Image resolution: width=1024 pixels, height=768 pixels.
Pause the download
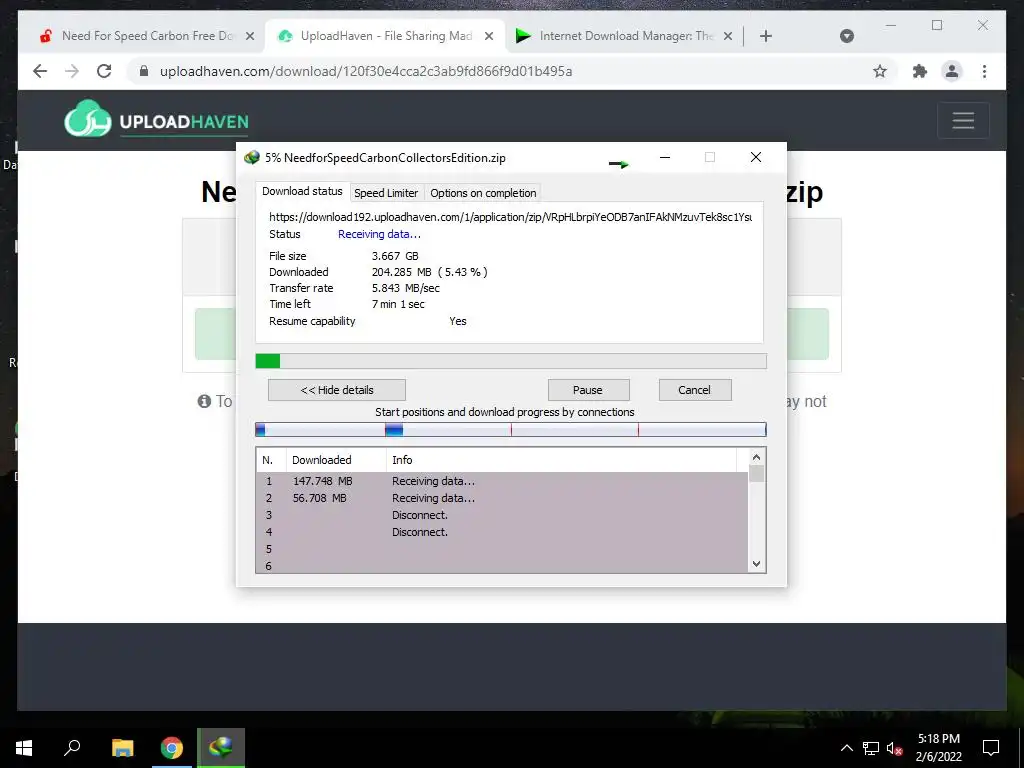[x=588, y=390]
